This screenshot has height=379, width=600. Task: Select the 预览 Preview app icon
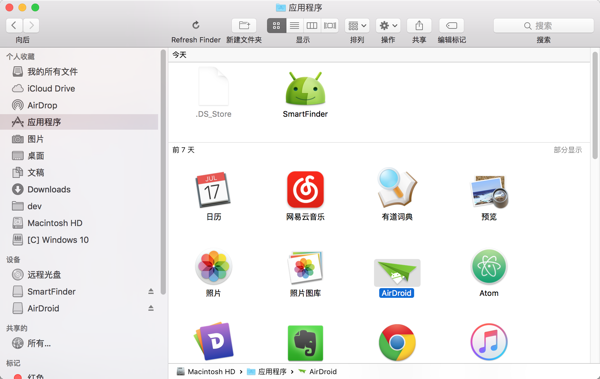489,191
